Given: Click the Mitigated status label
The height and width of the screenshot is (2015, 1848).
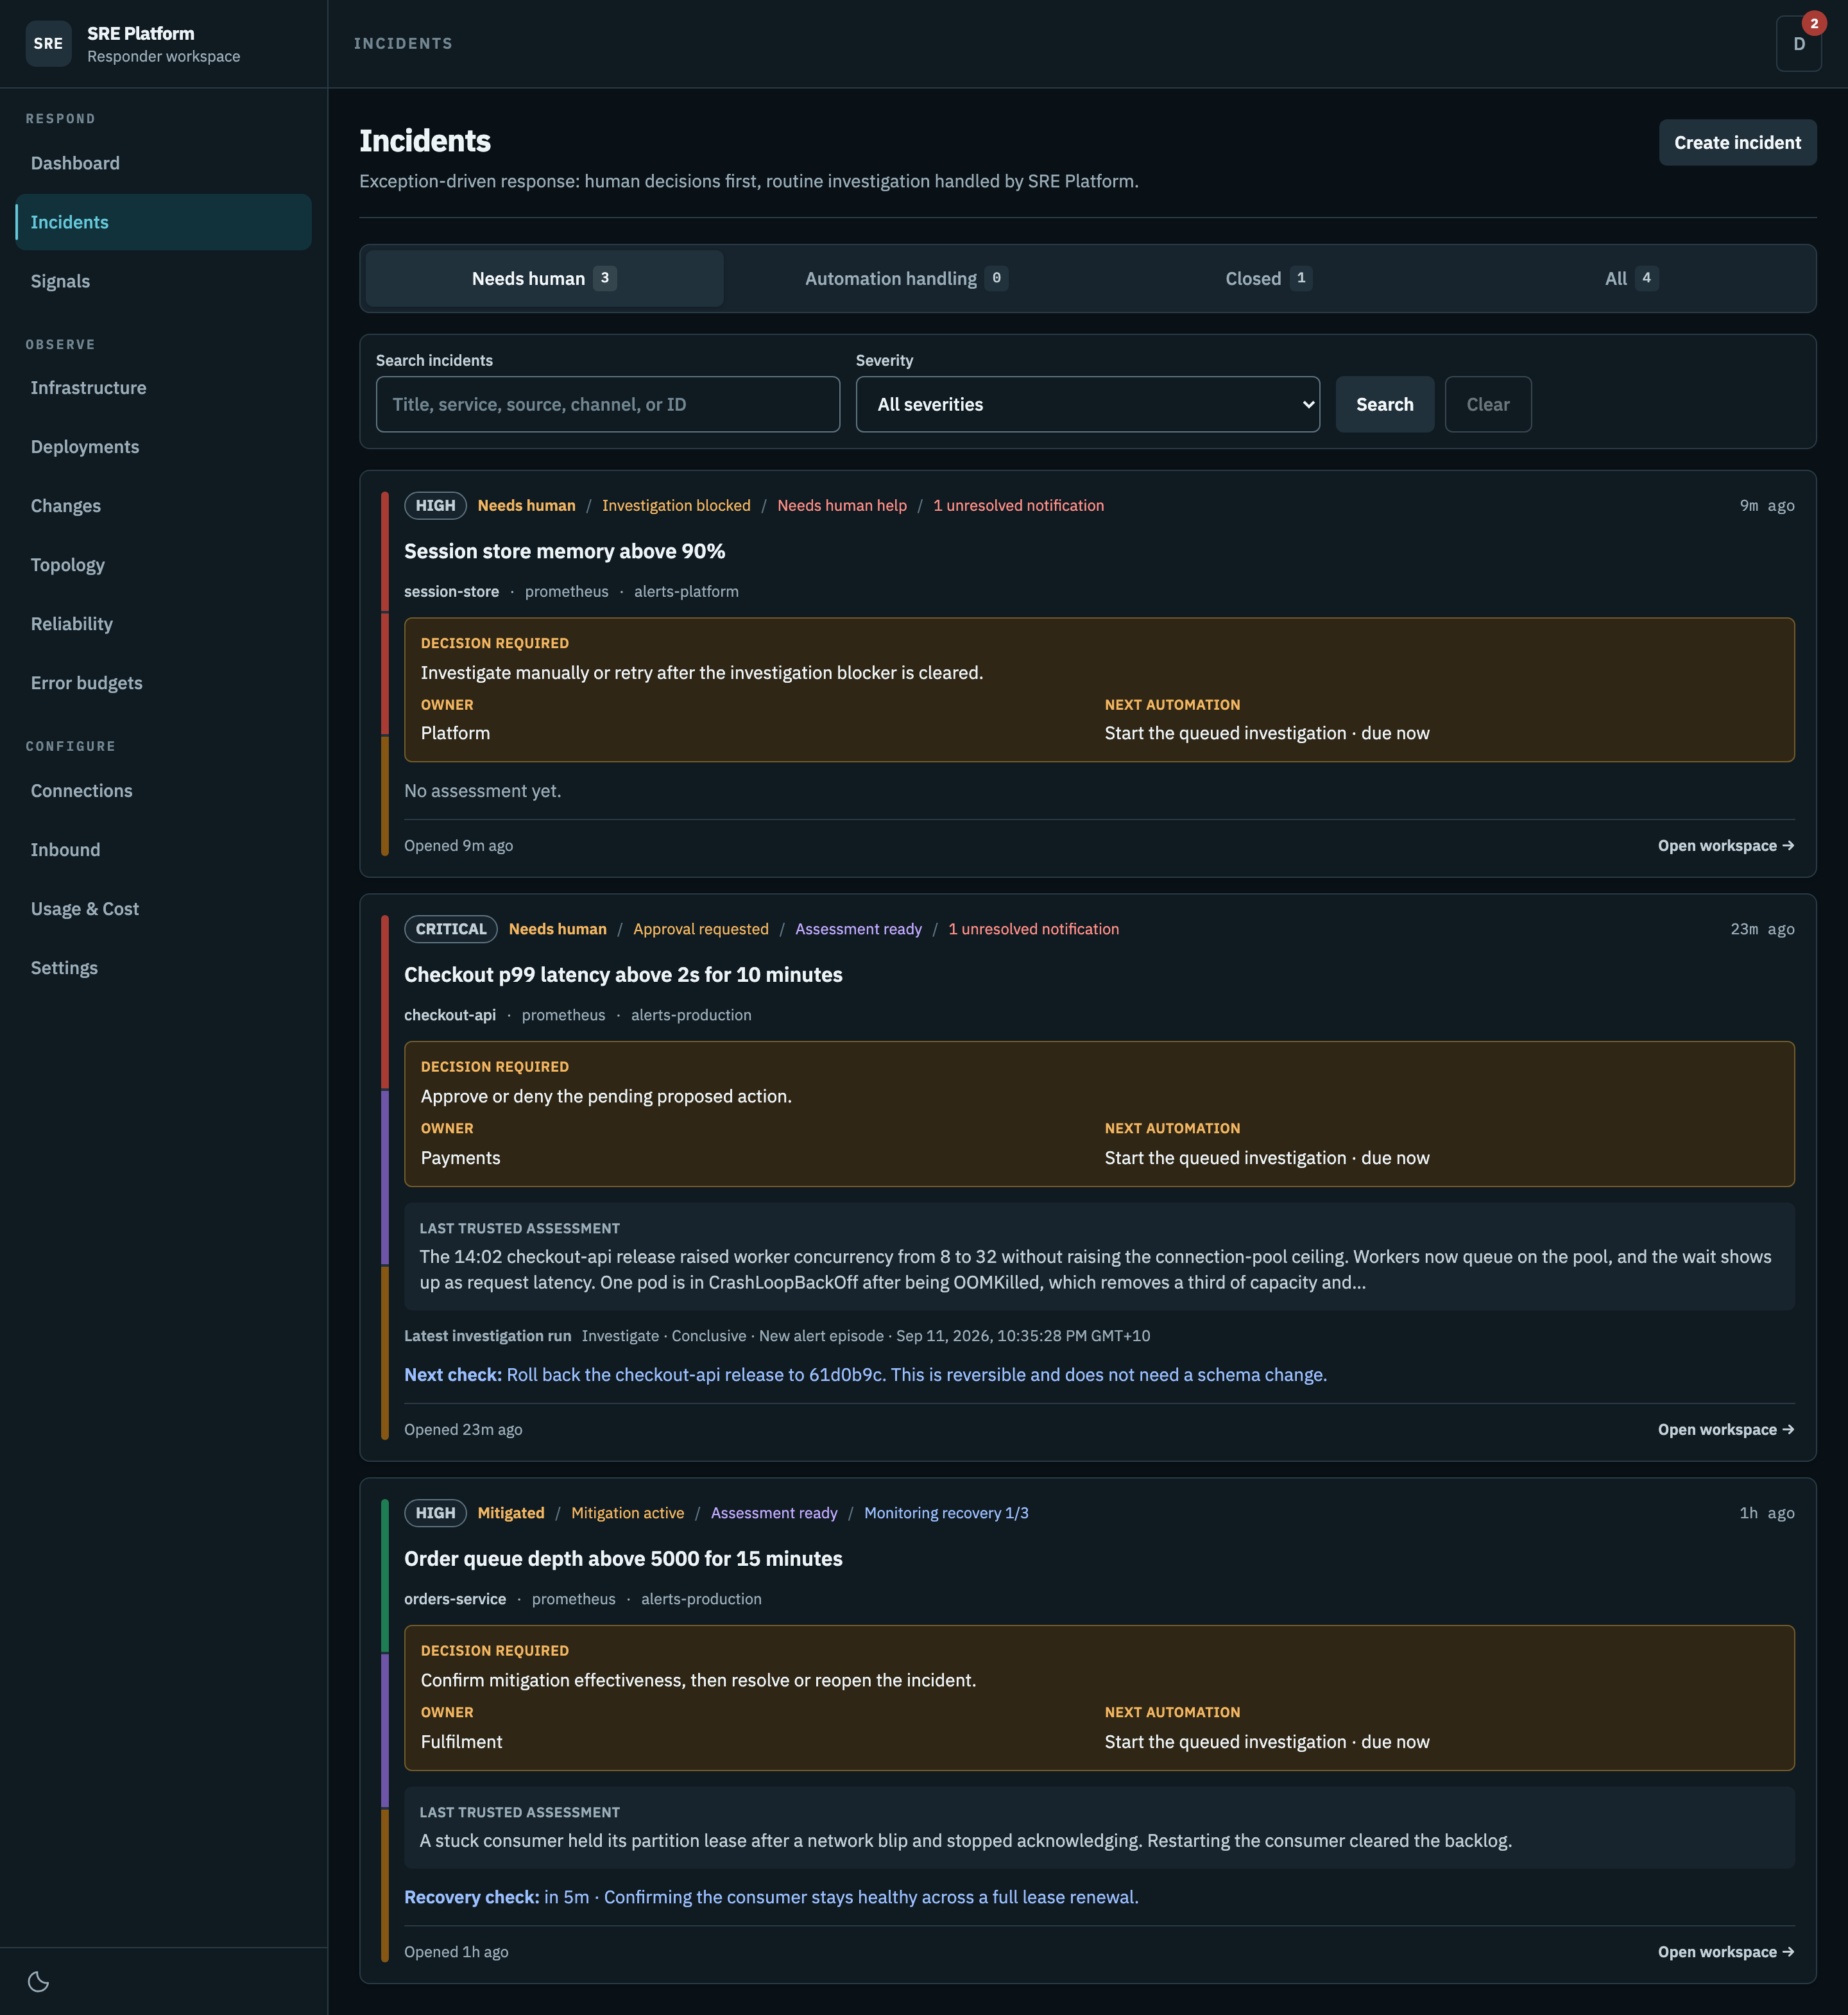Looking at the screenshot, I should point(511,1513).
